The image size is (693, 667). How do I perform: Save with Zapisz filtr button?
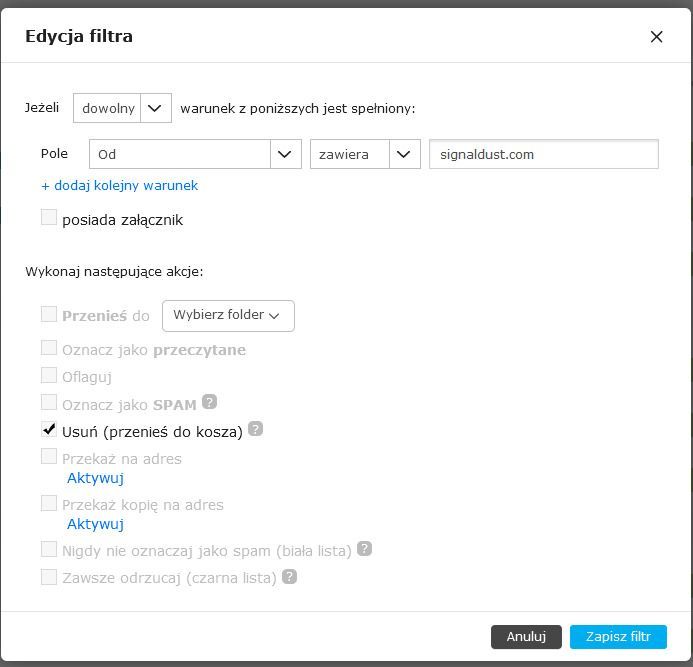click(x=618, y=637)
